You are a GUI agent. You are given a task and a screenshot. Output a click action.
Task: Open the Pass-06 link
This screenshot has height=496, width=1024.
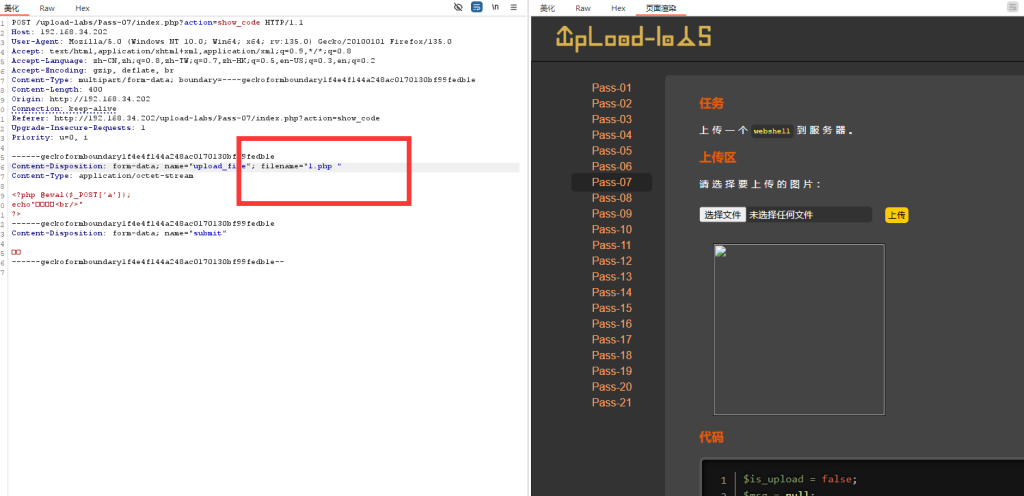(611, 166)
